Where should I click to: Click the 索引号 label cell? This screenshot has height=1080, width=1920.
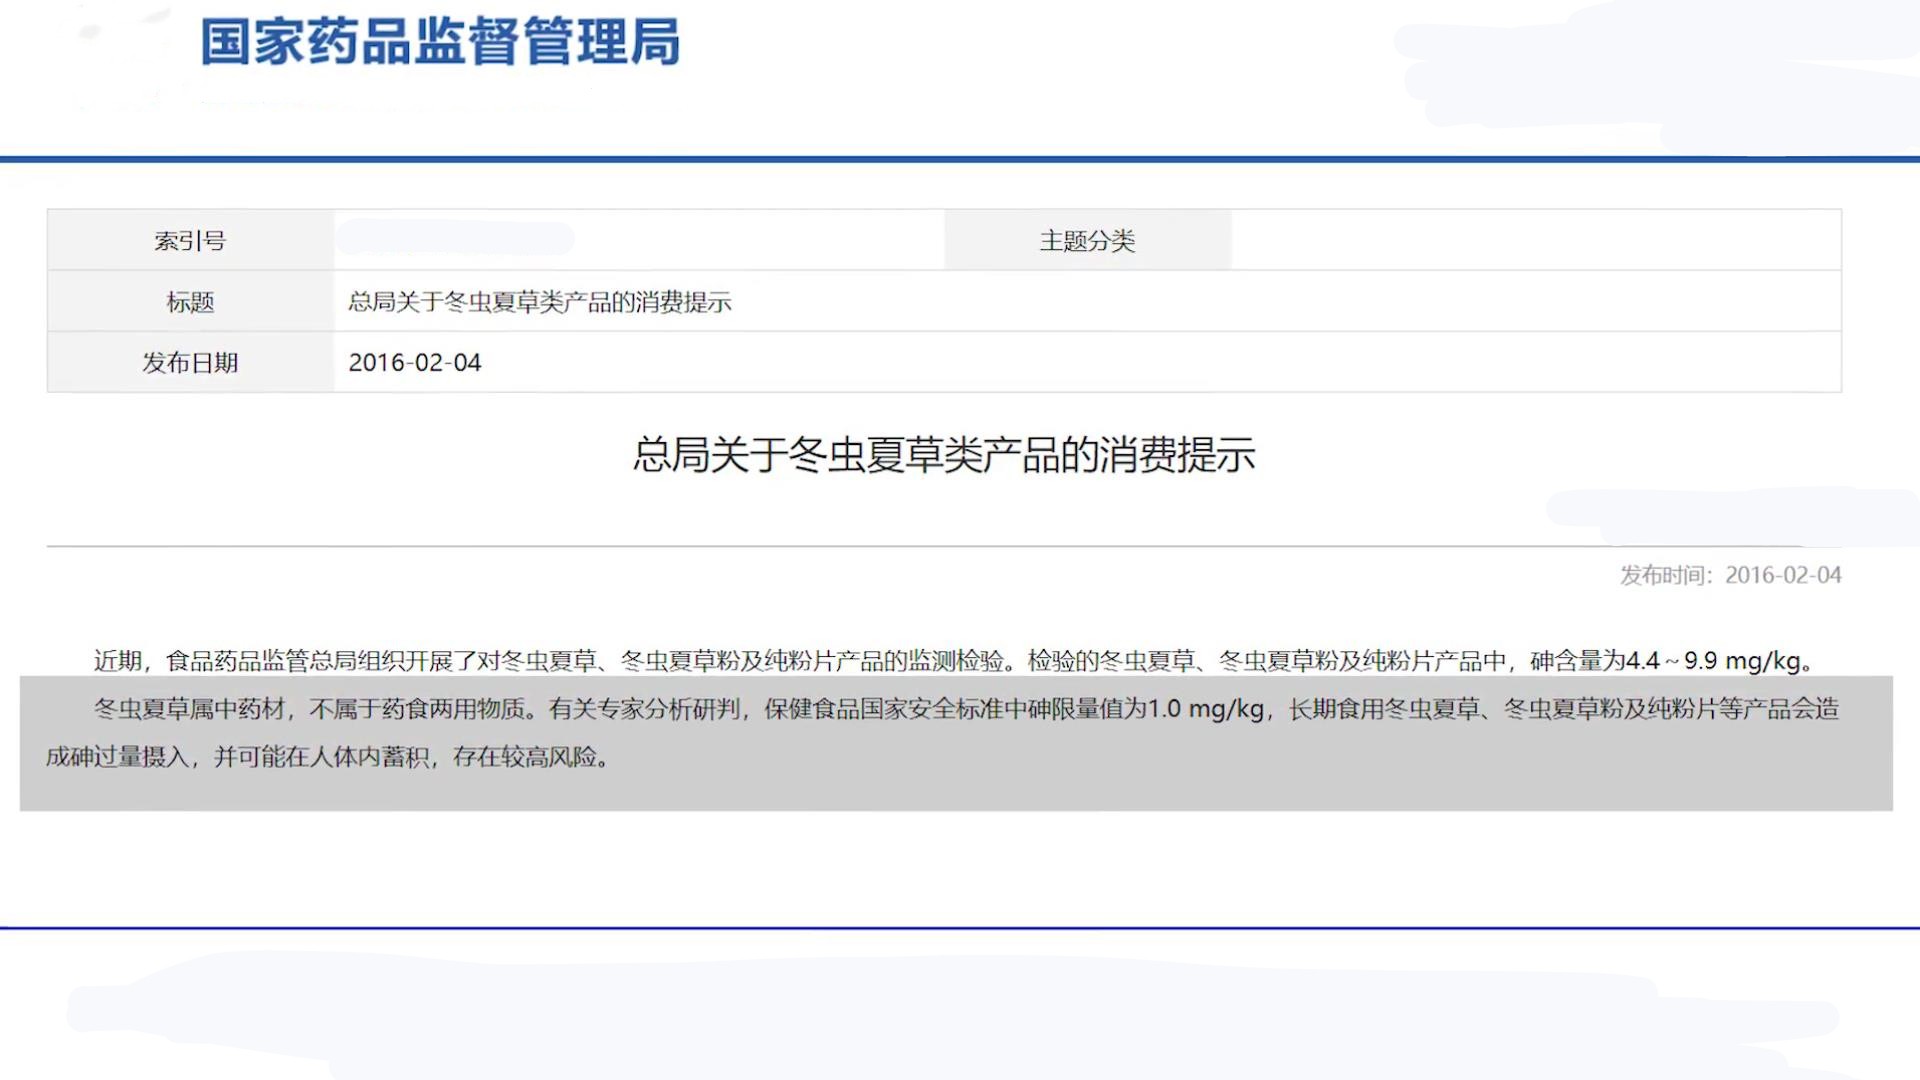[190, 241]
